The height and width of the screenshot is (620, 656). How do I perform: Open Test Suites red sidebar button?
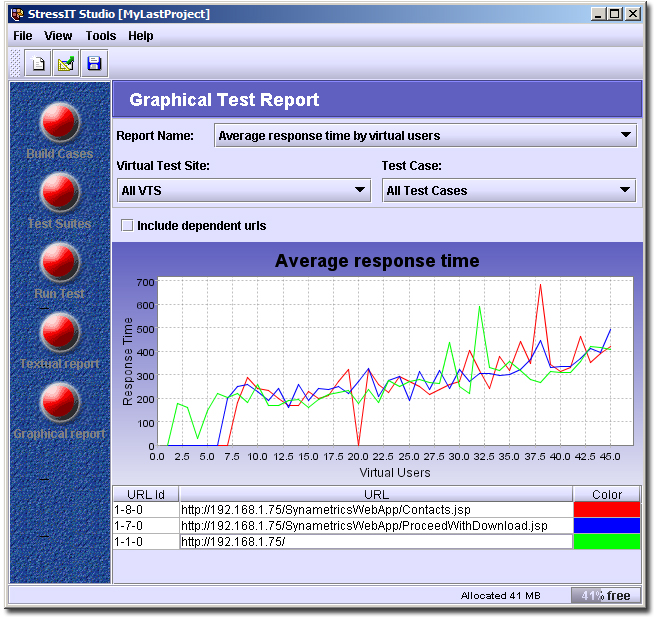tap(59, 192)
